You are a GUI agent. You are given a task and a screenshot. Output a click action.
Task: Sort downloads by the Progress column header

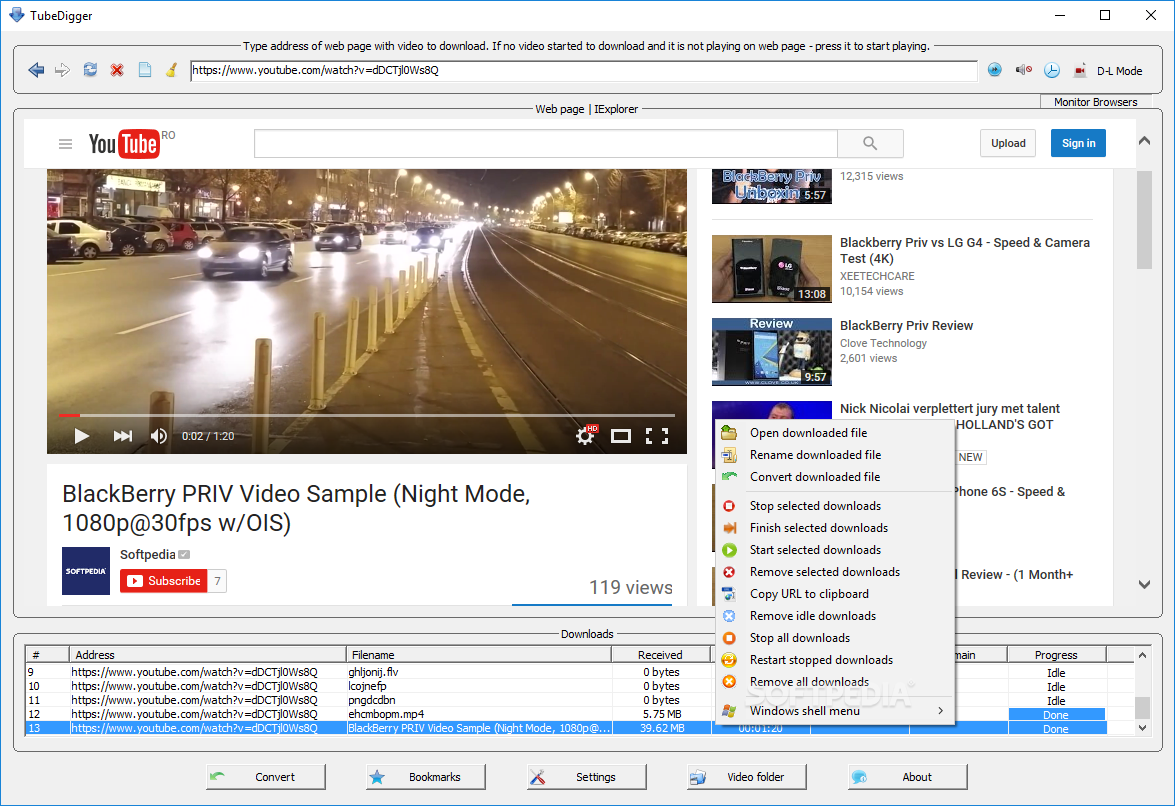point(1056,655)
